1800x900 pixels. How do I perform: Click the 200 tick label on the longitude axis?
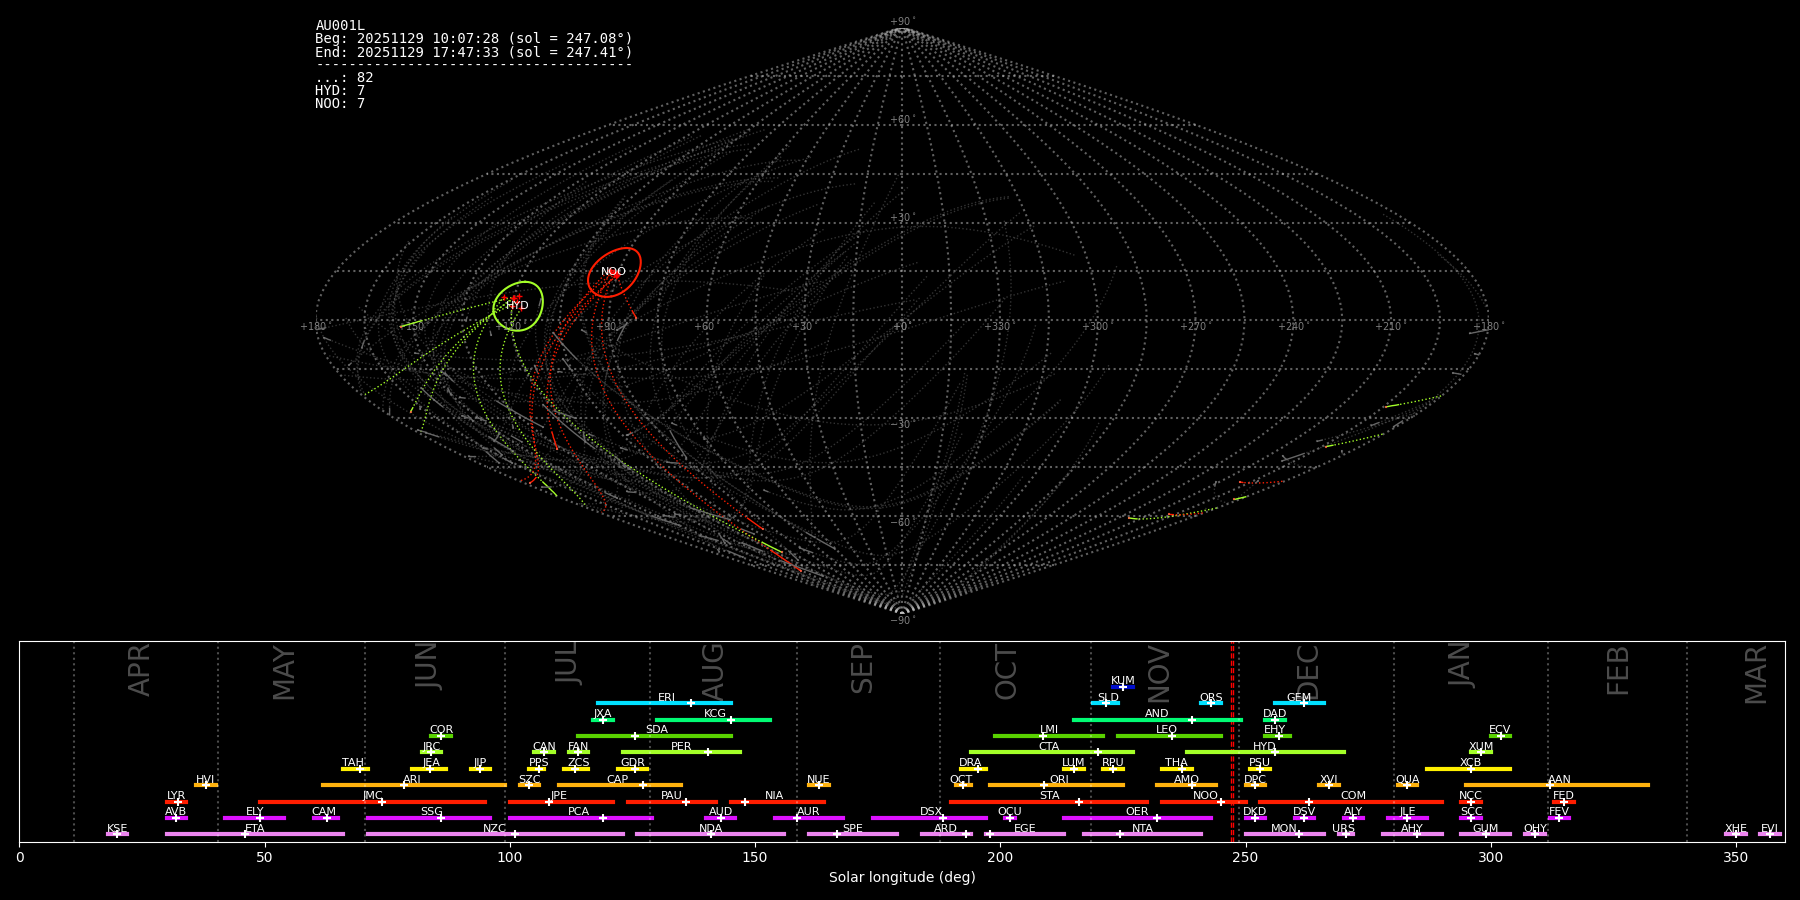pos(1000,857)
